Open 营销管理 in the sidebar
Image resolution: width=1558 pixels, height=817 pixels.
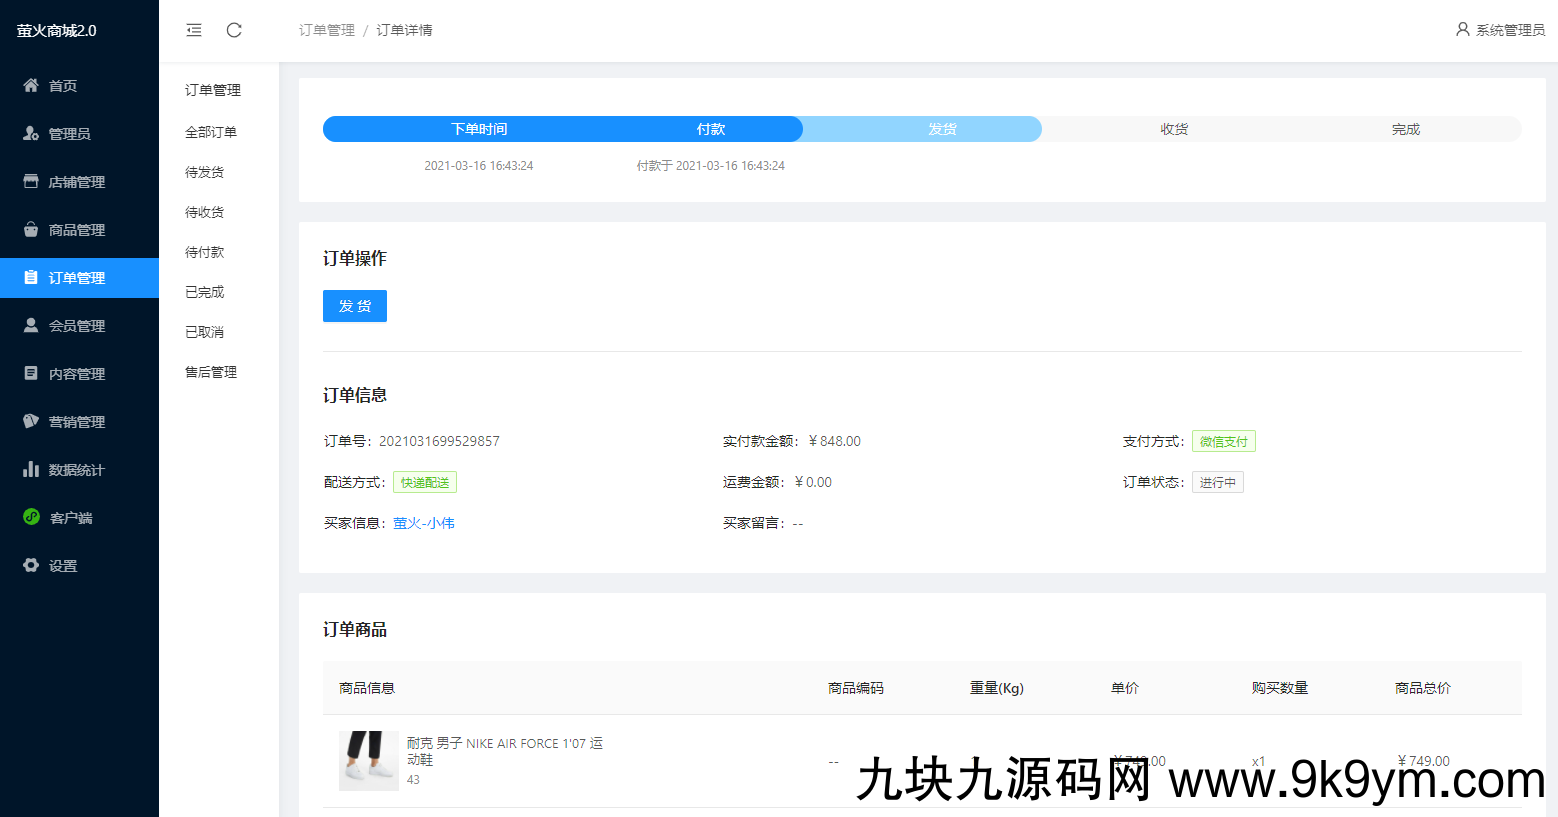(x=77, y=422)
